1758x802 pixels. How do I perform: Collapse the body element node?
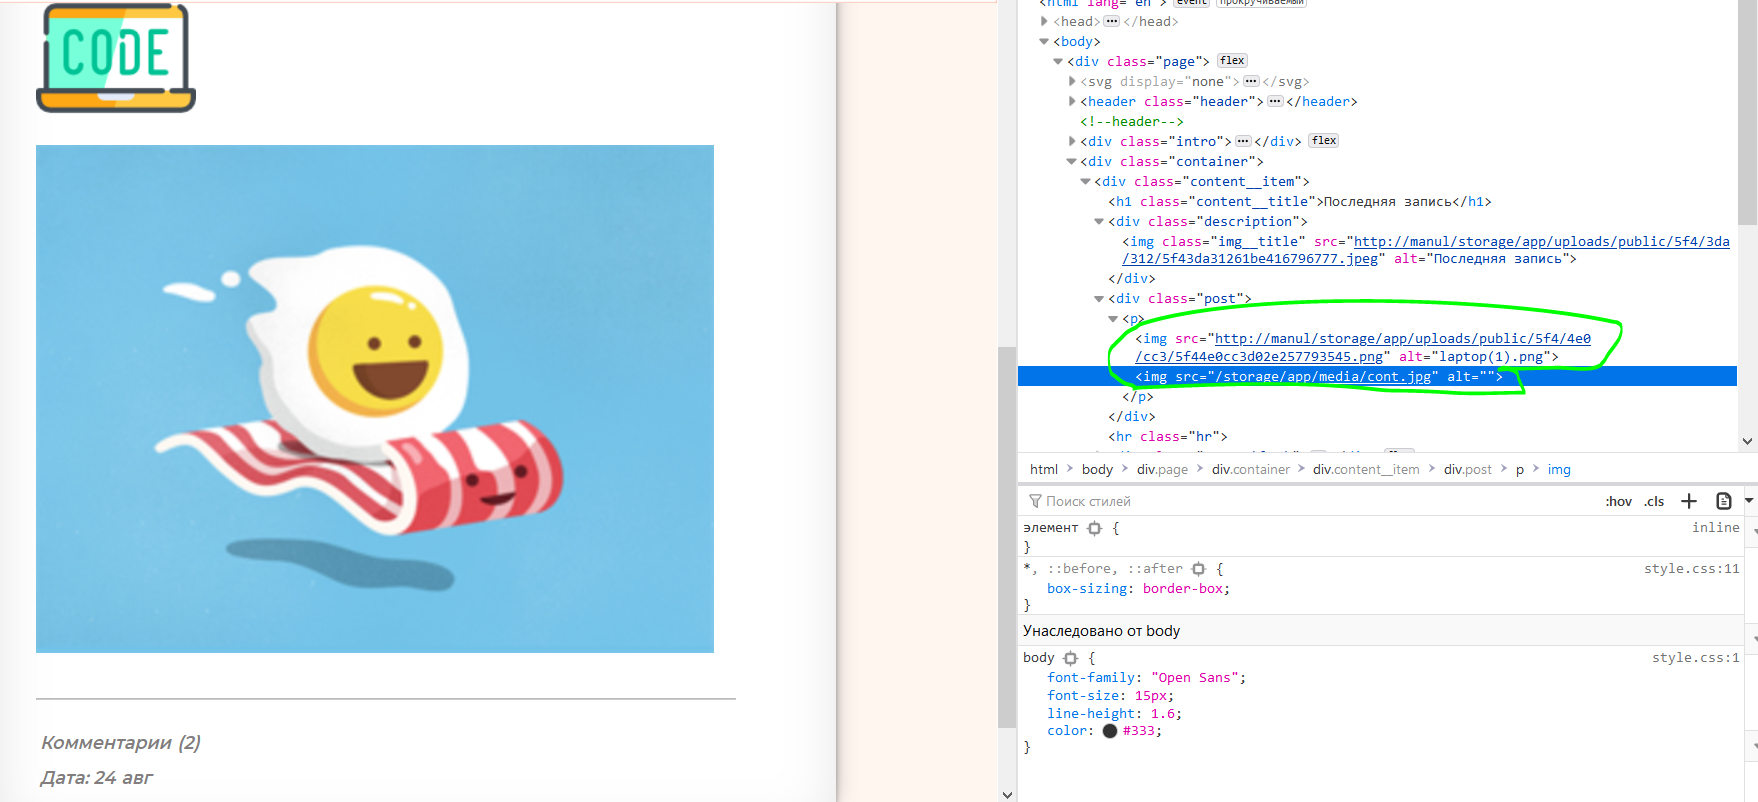1044,41
